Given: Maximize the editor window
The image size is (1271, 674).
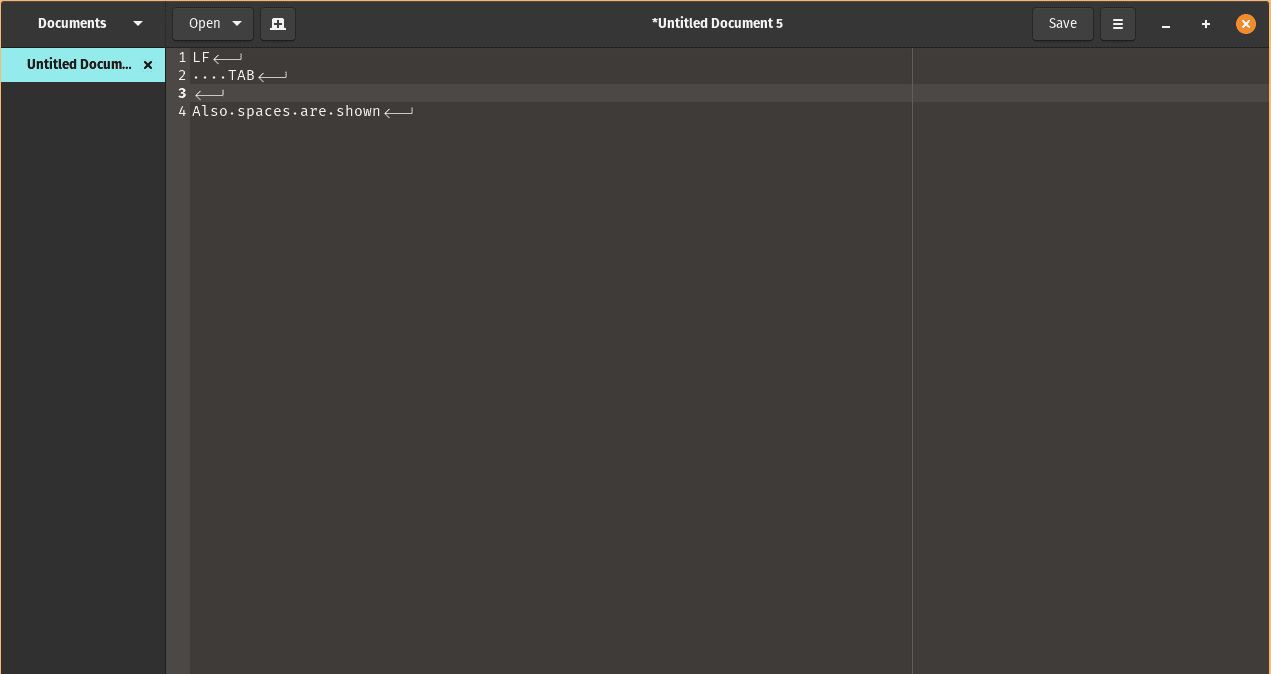Looking at the screenshot, I should [1206, 24].
